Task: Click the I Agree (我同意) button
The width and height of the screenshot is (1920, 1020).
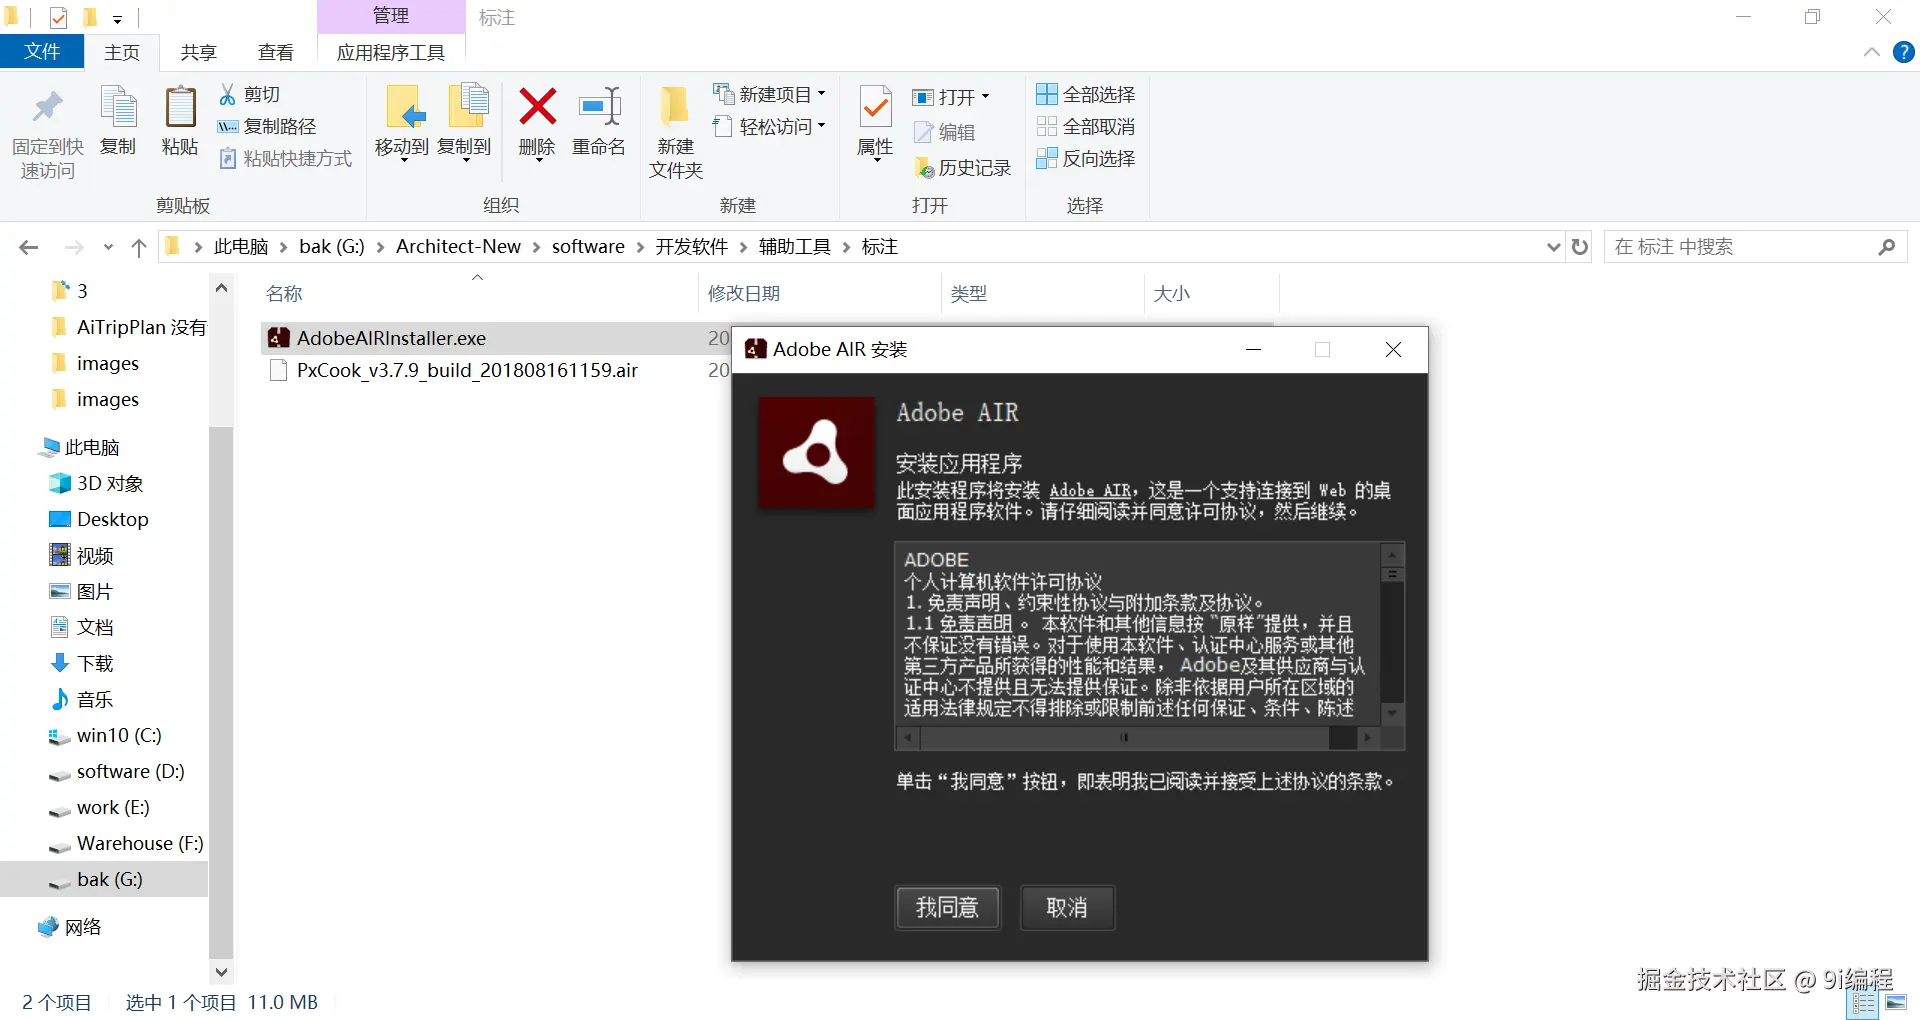Action: point(947,907)
